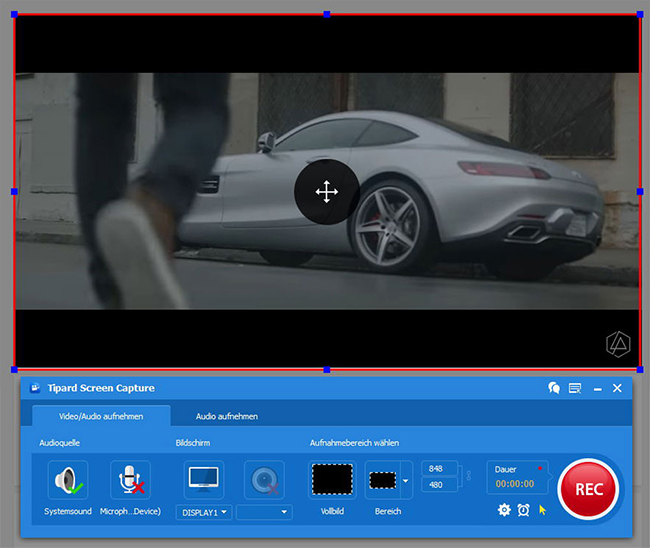Toggle the webcam capture icon

click(x=265, y=480)
